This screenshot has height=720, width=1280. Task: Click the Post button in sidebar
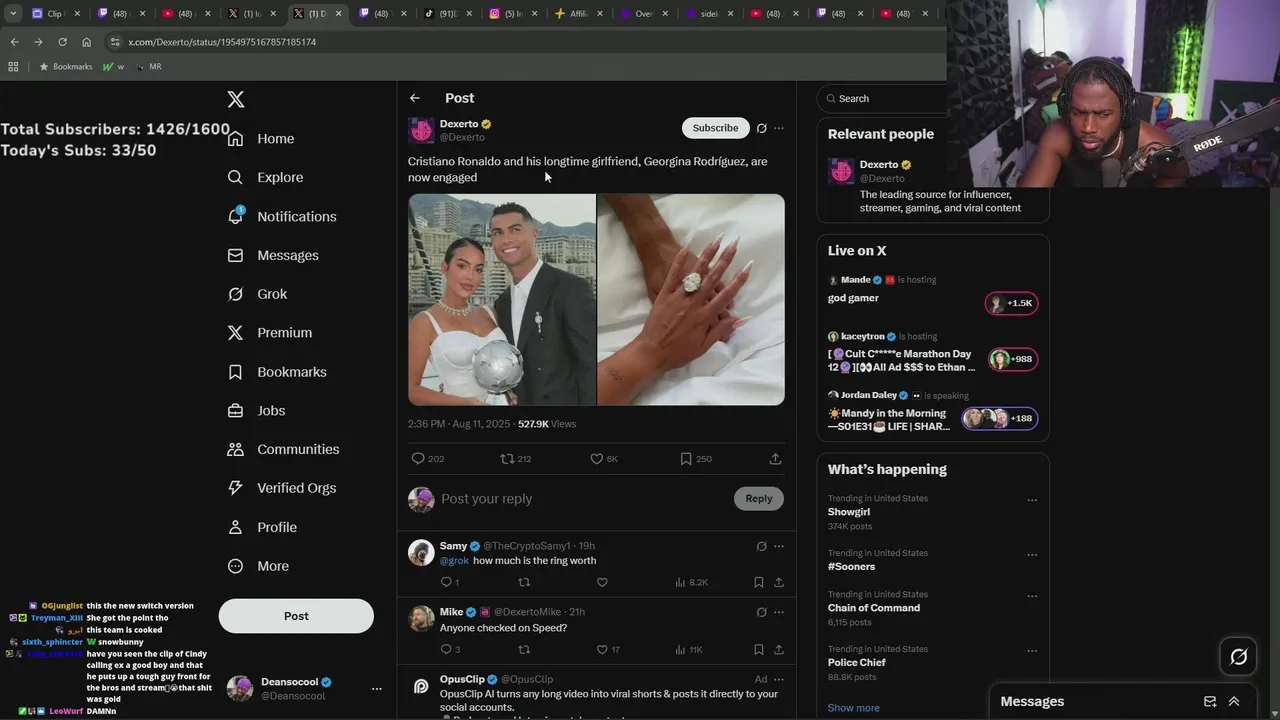pyautogui.click(x=296, y=616)
